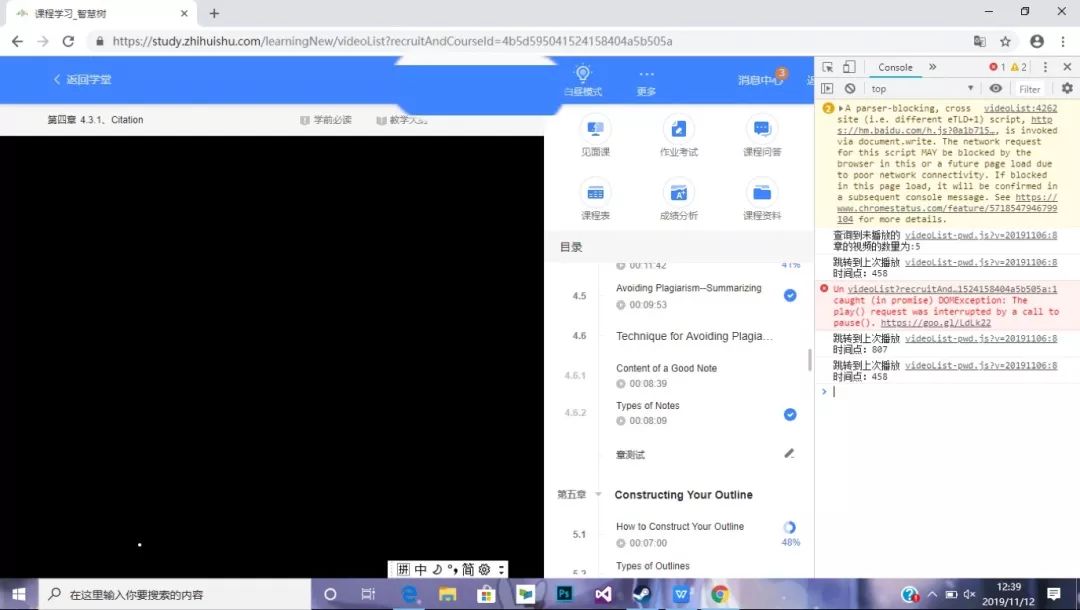Toggle DevTools device toolbar icon
The height and width of the screenshot is (610, 1080).
tap(849, 67)
